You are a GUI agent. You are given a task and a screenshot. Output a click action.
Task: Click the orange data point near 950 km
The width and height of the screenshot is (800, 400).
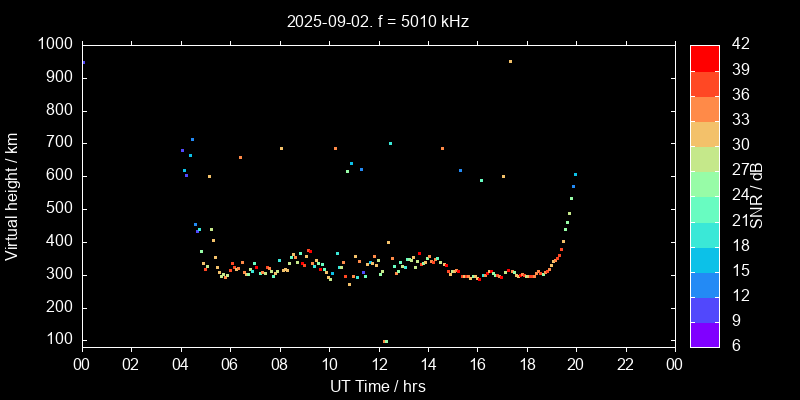click(510, 61)
